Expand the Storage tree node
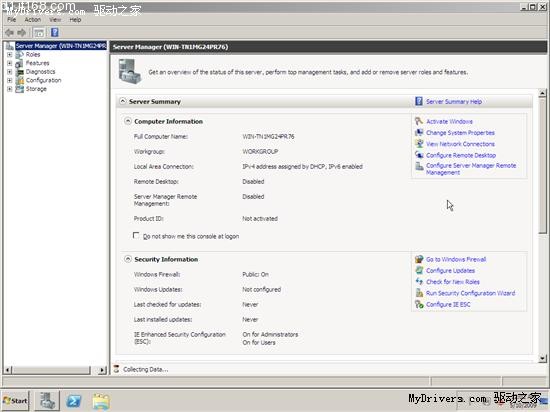Screen dimensions: 550x412 (10, 89)
